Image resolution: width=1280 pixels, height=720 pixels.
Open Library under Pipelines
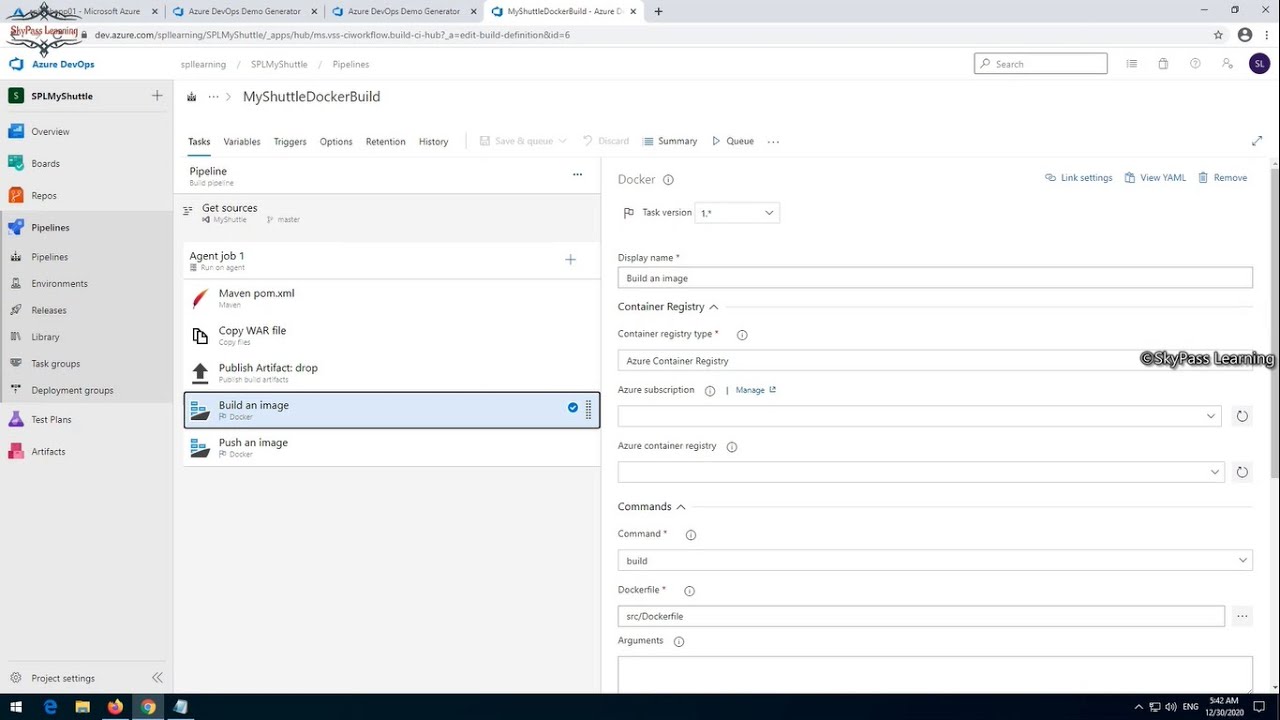(45, 337)
